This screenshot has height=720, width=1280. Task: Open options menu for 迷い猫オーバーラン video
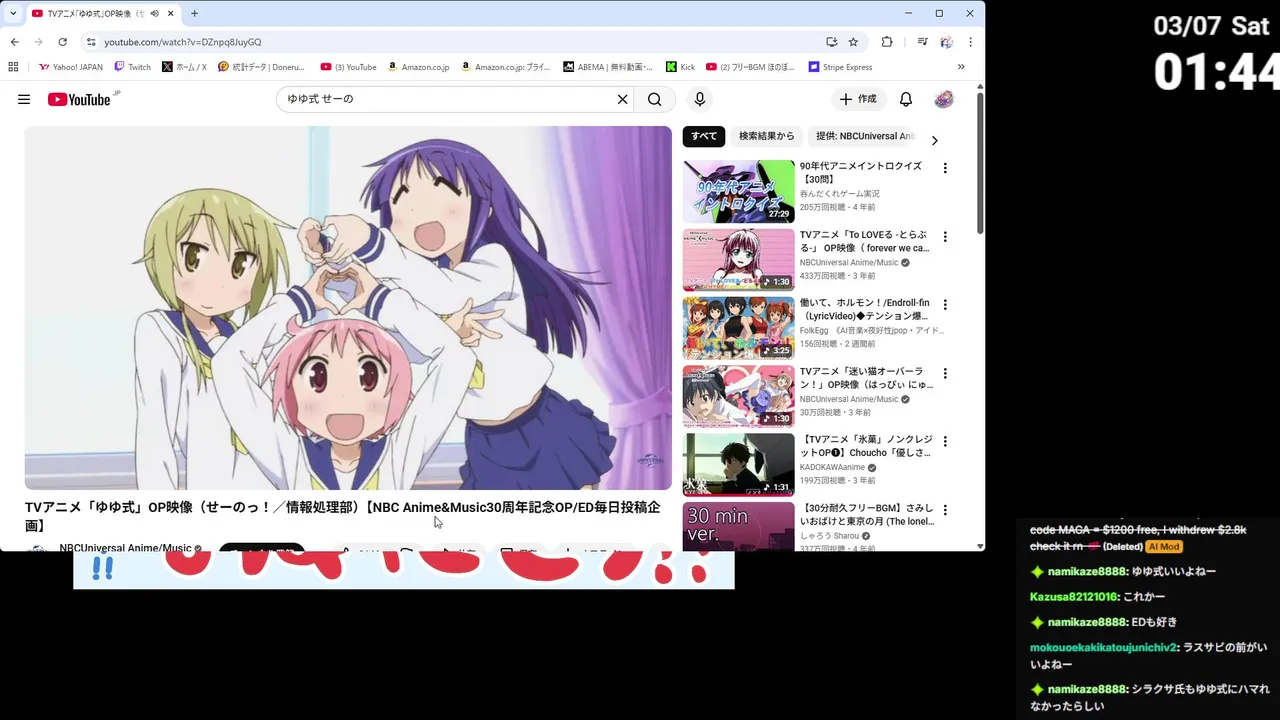[945, 373]
